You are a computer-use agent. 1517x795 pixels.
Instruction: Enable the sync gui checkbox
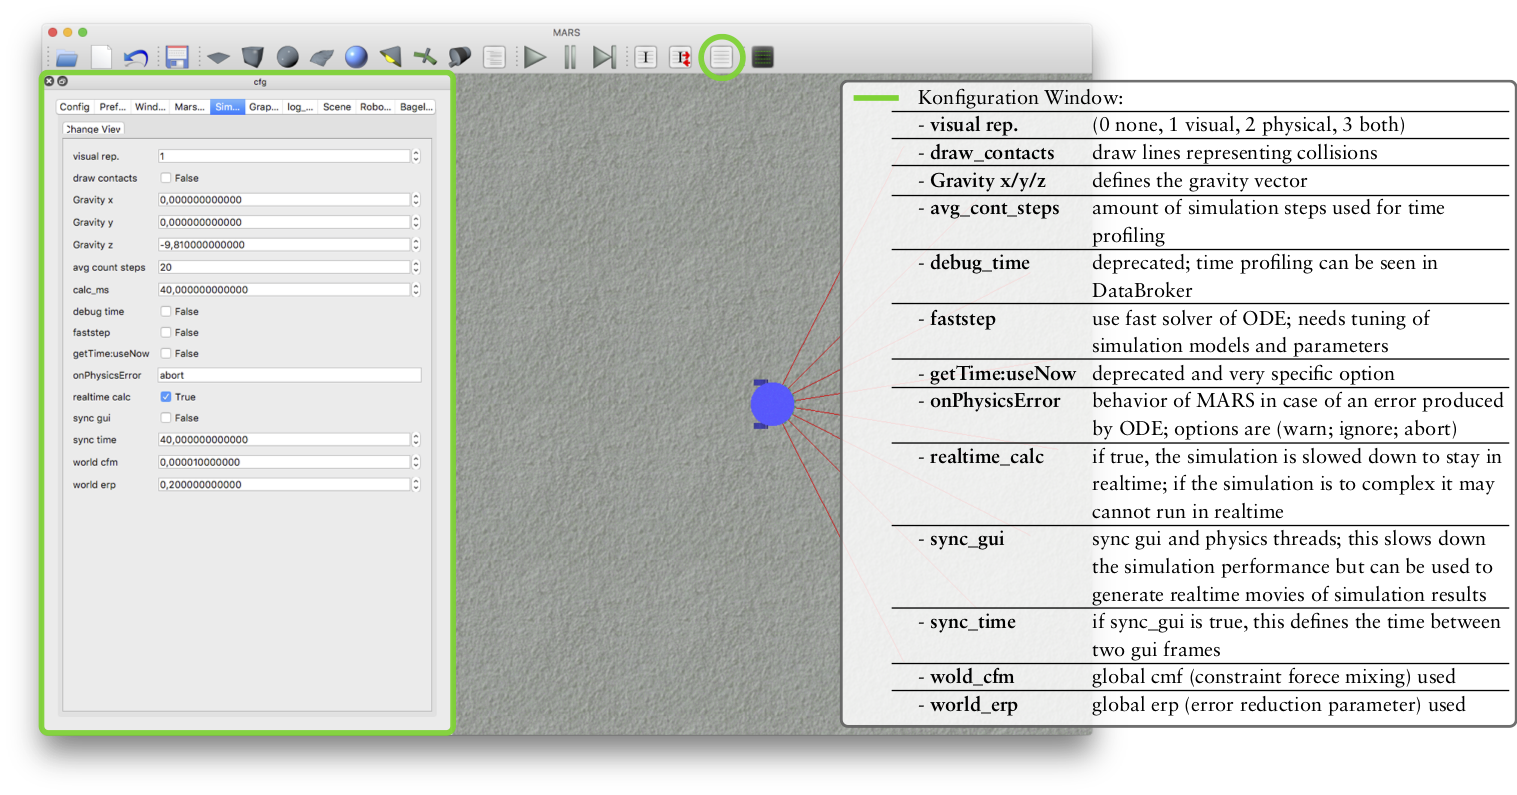(x=166, y=418)
